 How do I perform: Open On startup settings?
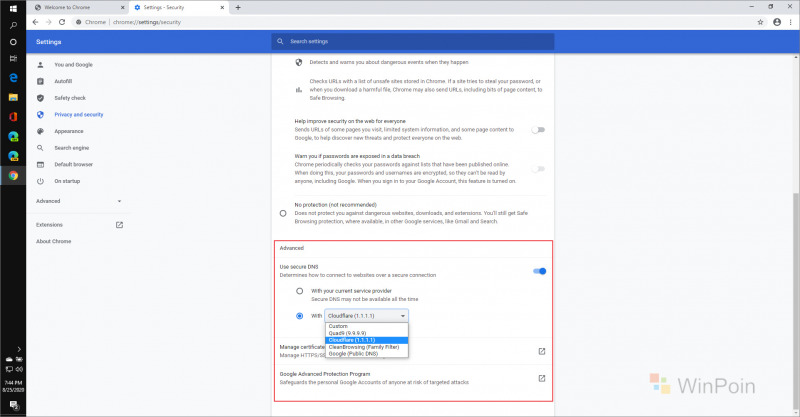67,181
